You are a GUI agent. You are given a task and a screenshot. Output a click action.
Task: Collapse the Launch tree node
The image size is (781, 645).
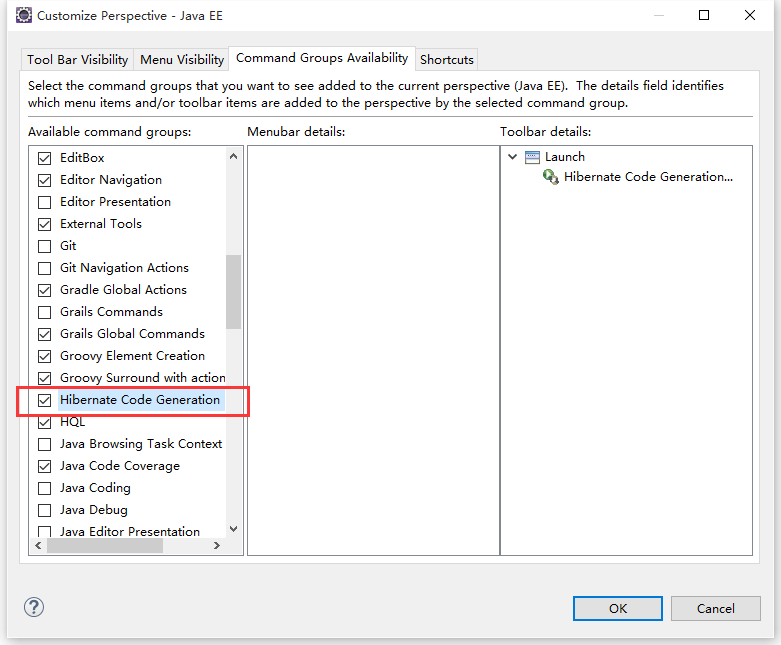(x=513, y=157)
